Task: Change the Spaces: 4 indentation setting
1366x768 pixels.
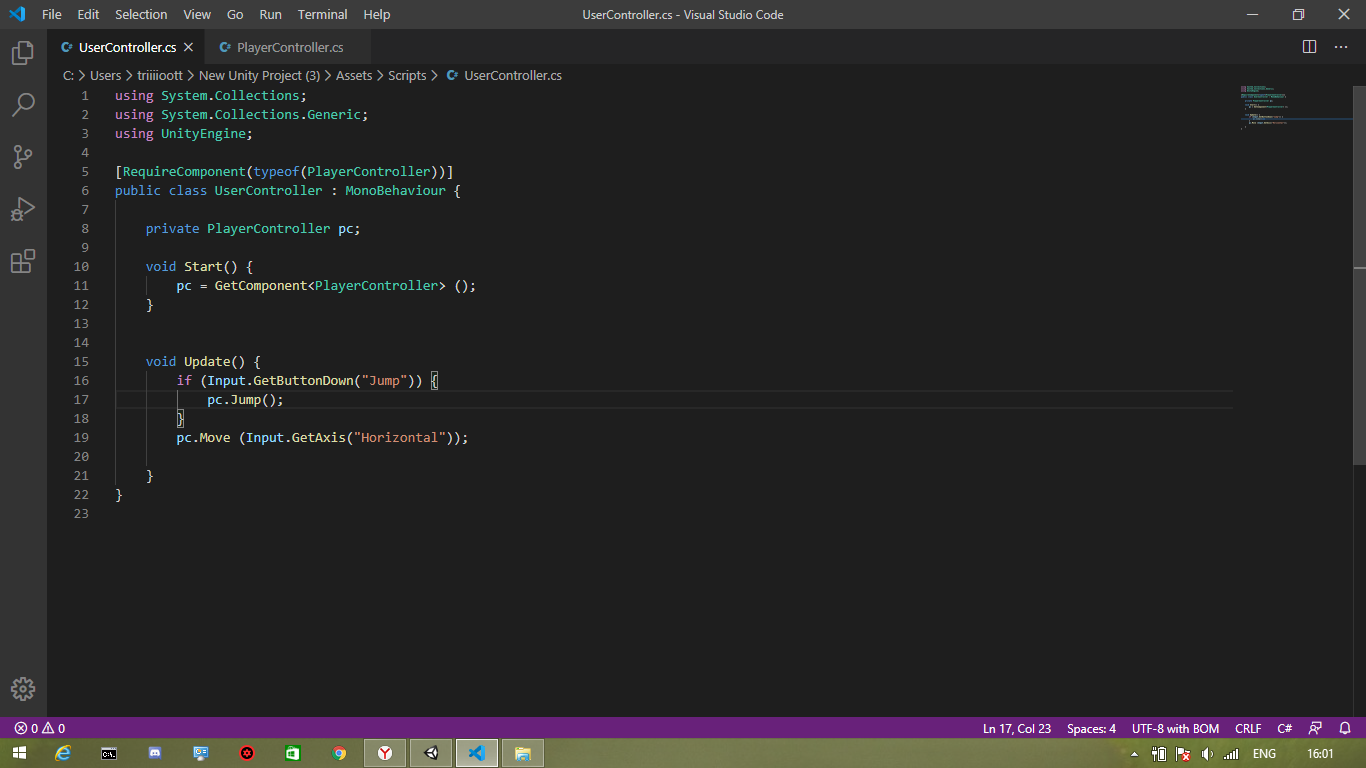Action: coord(1090,728)
